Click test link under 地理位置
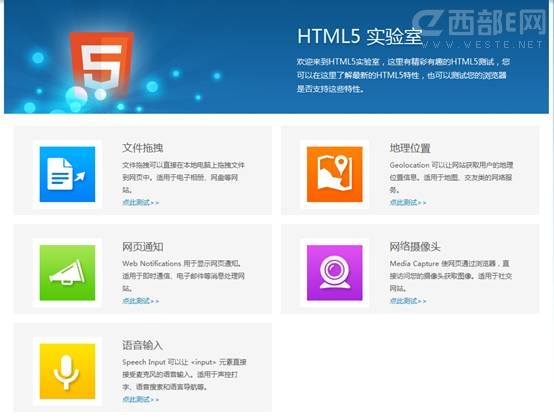The height and width of the screenshot is (420, 554). click(x=408, y=202)
